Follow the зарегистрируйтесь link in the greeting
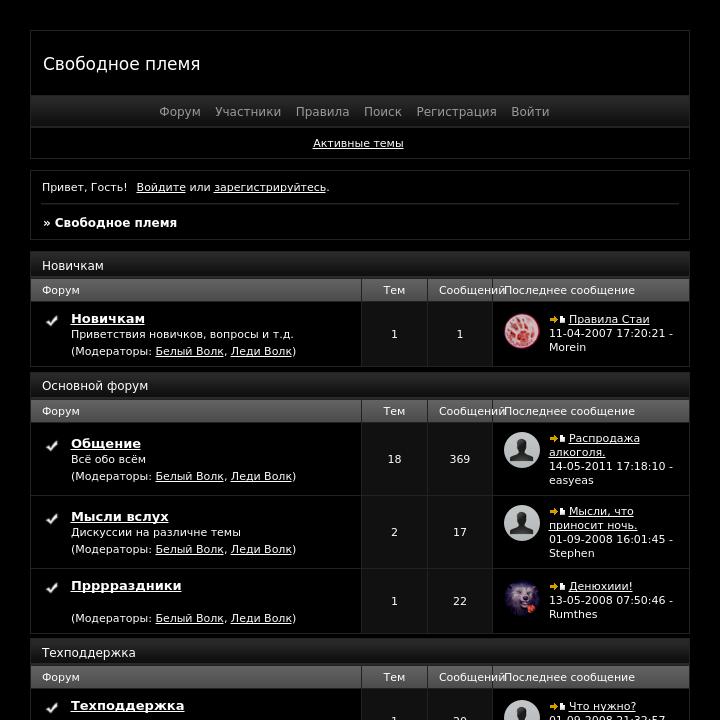 pos(270,187)
